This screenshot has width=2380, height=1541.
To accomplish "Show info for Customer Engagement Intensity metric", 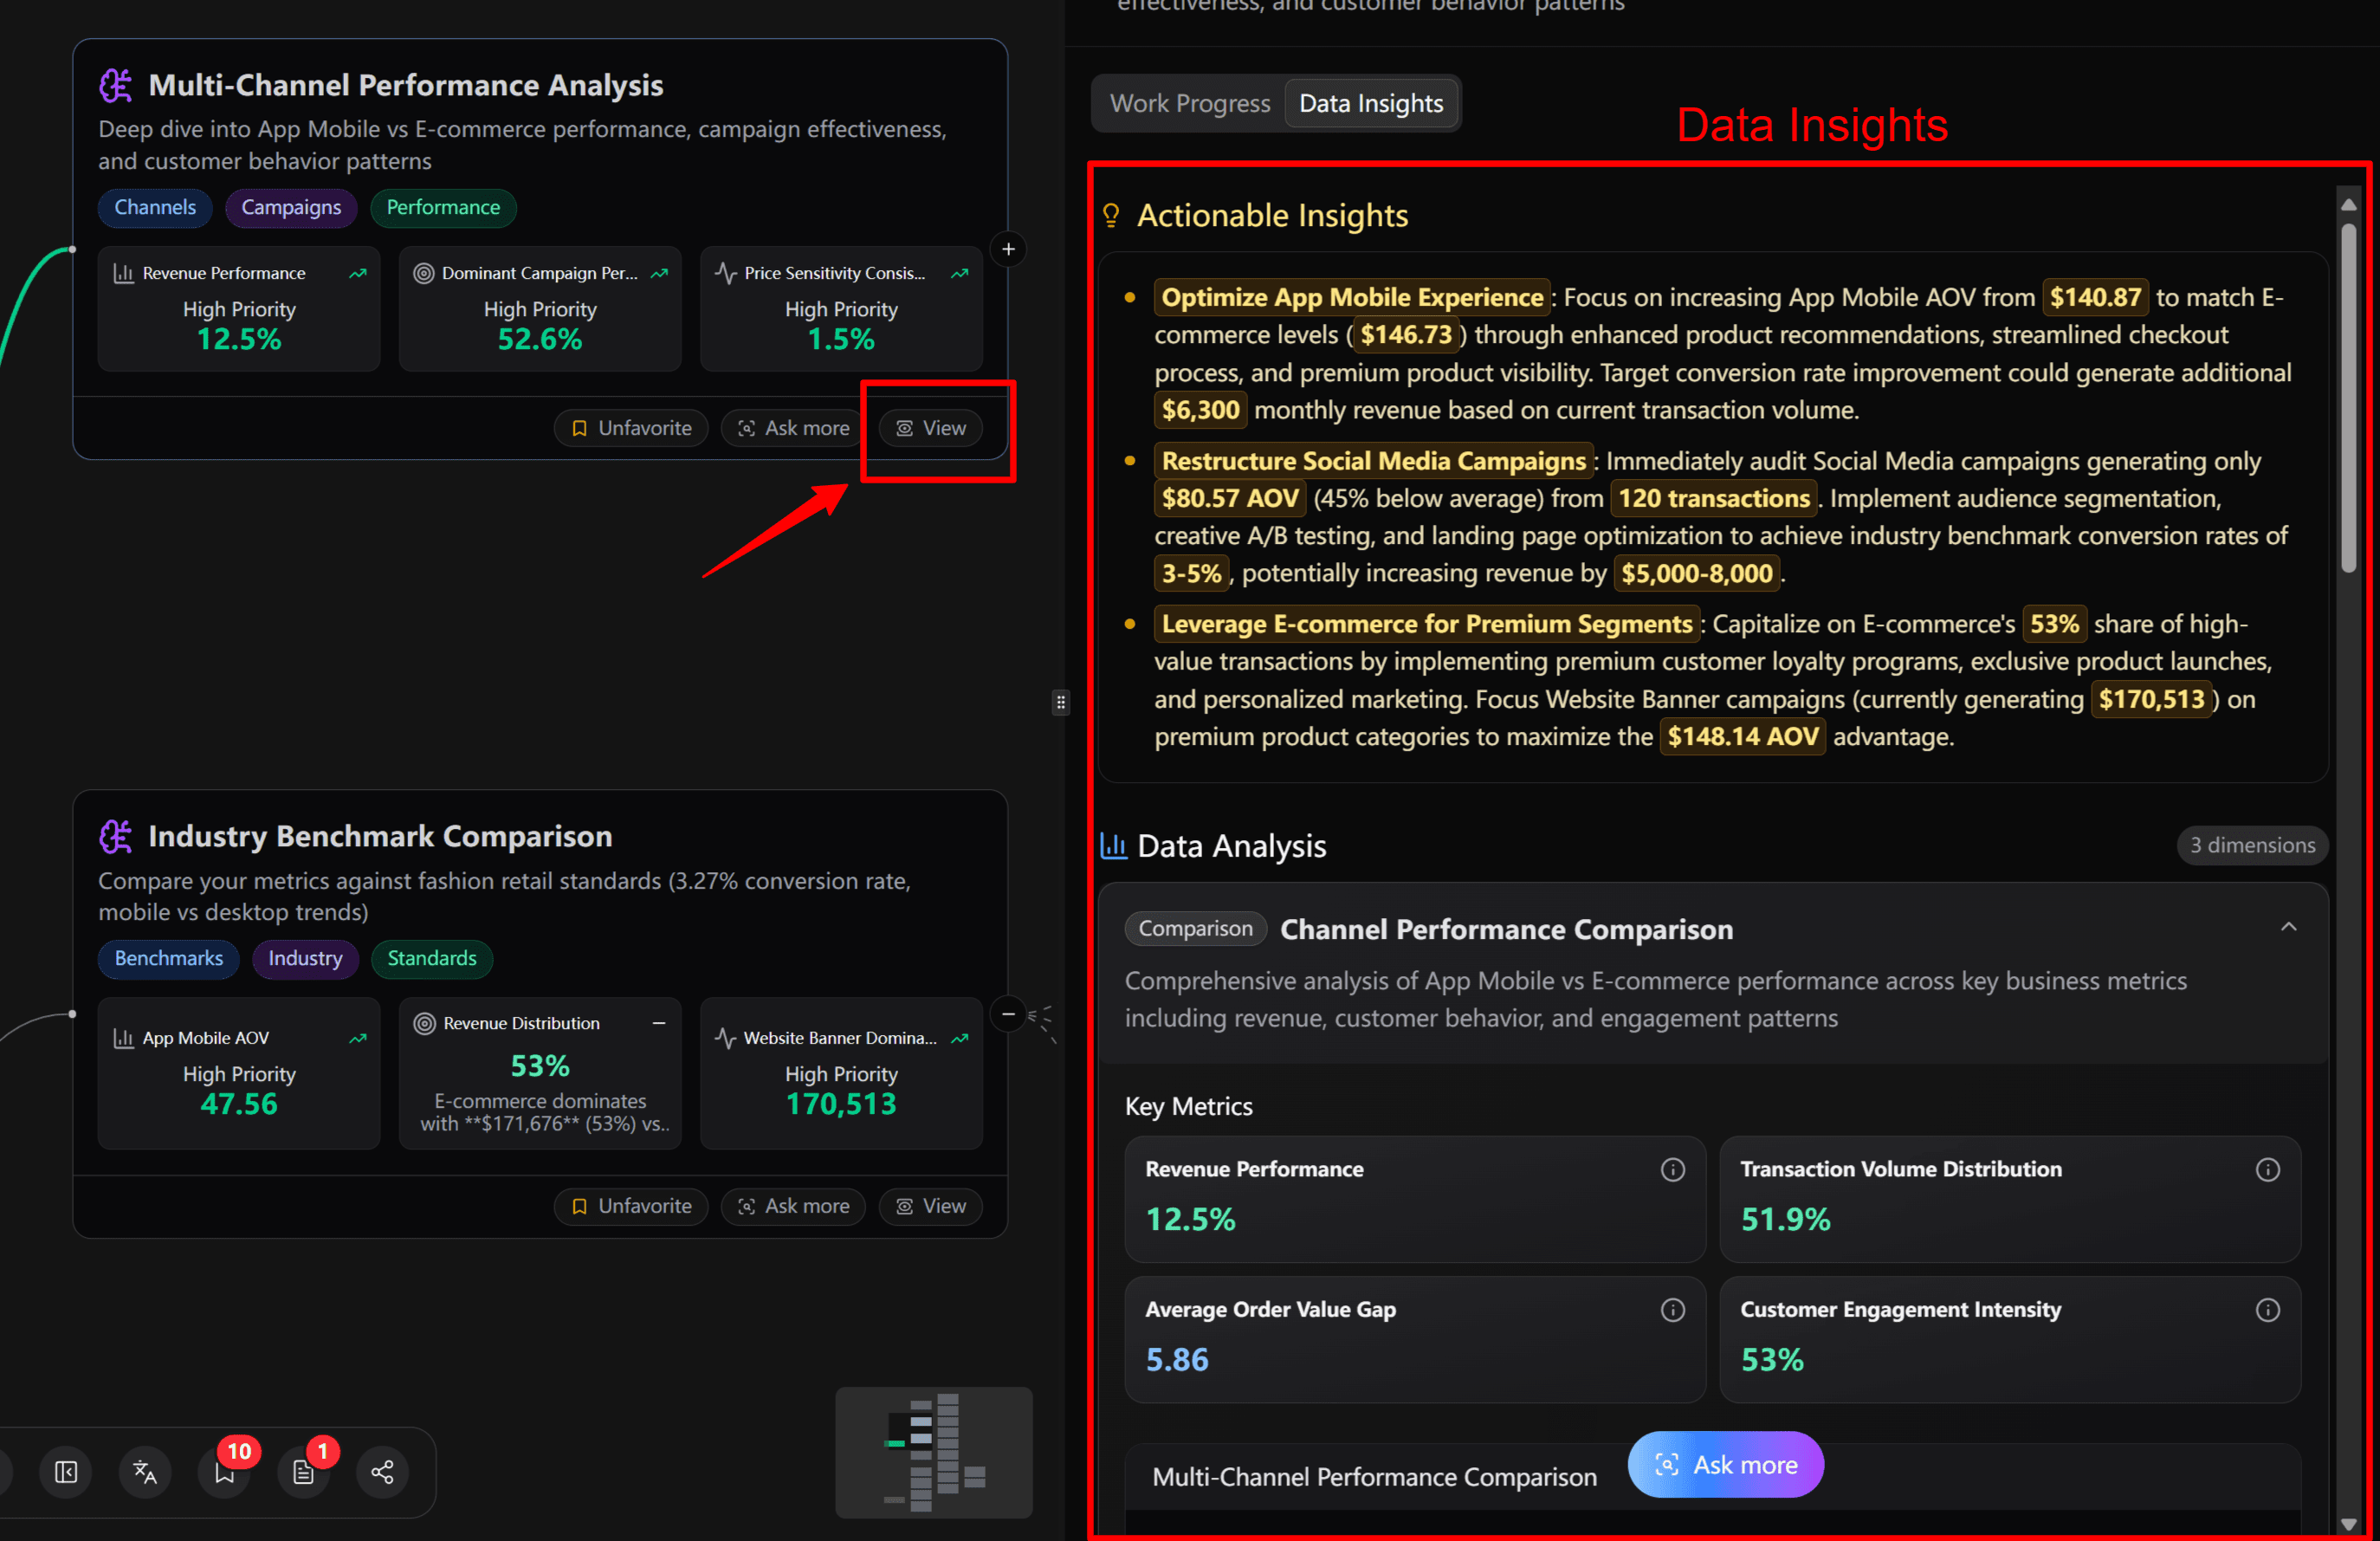I will 2268,1309.
